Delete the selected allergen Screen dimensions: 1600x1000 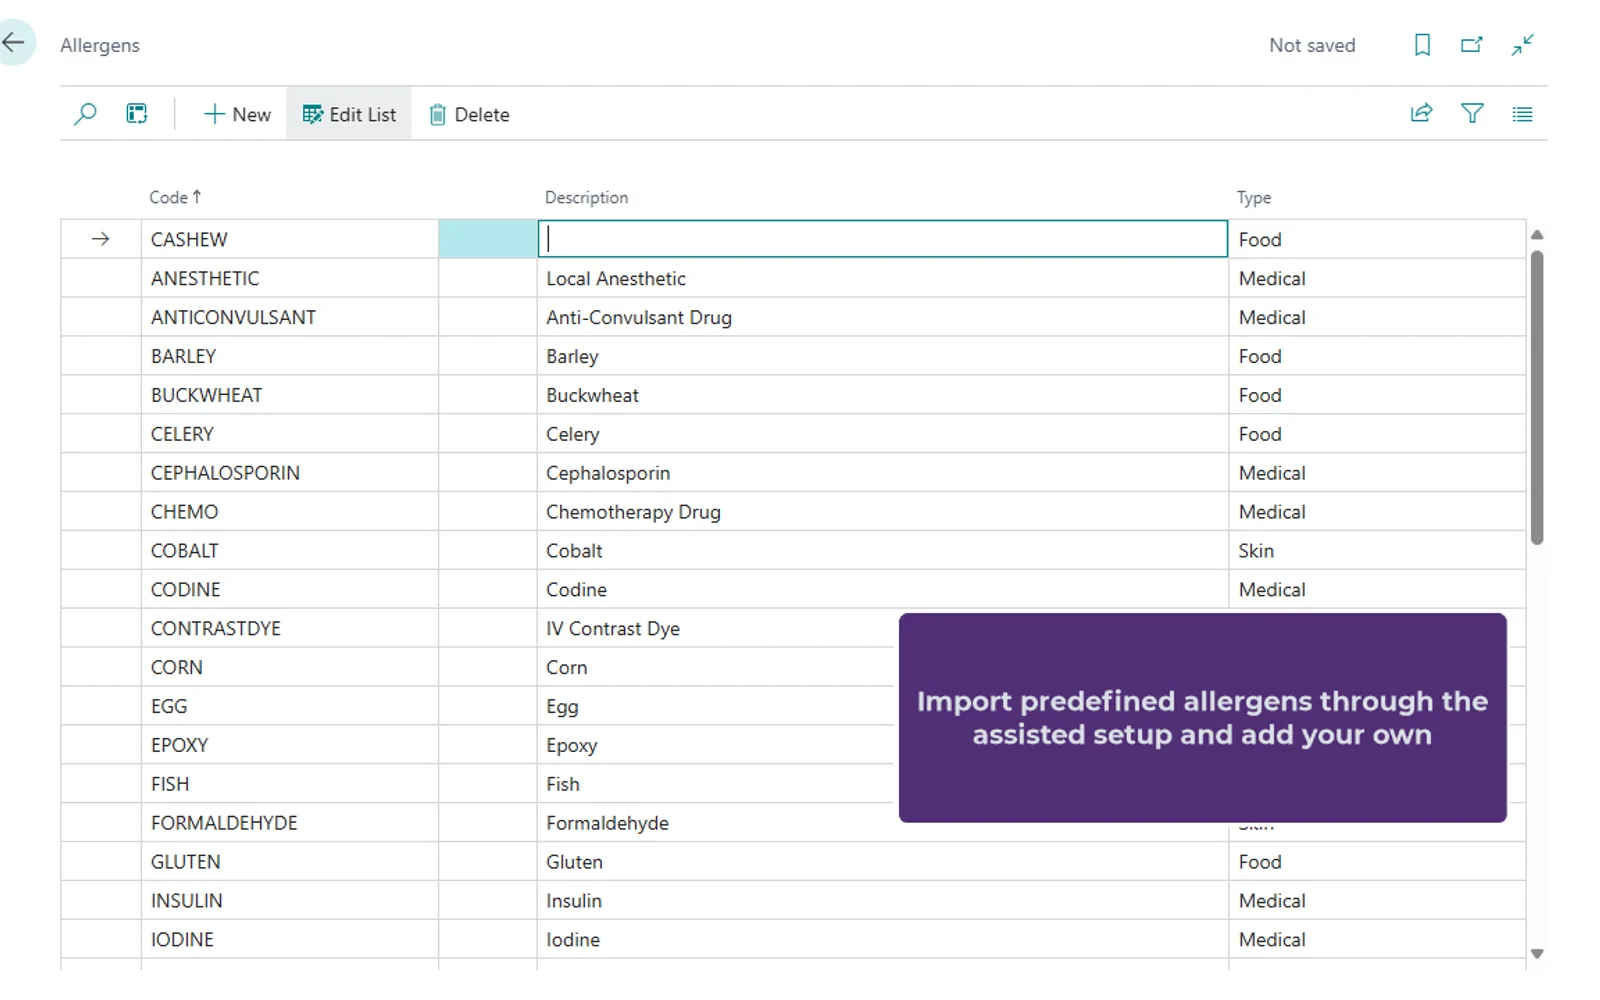pos(469,114)
